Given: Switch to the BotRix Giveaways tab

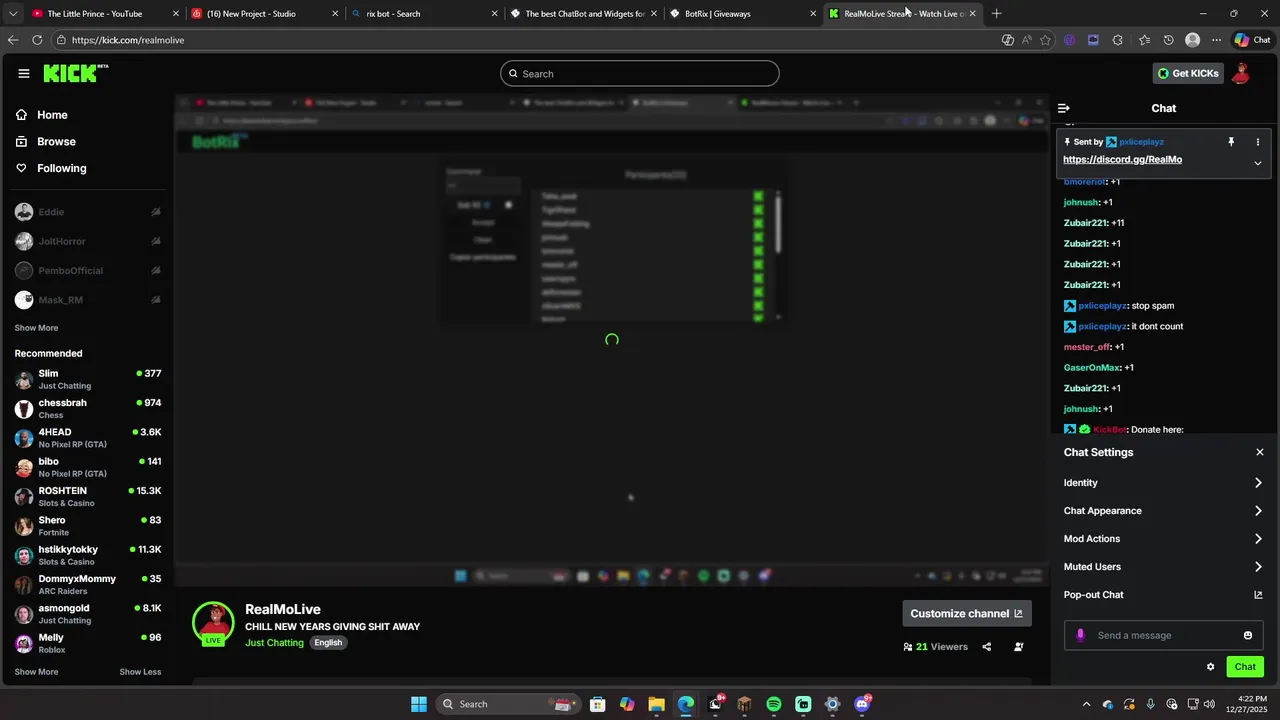Looking at the screenshot, I should coord(744,14).
